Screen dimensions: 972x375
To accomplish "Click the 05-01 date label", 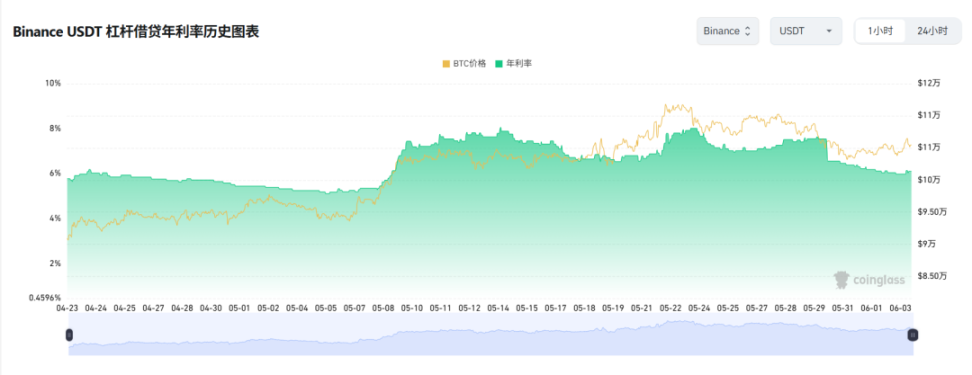I will [239, 307].
